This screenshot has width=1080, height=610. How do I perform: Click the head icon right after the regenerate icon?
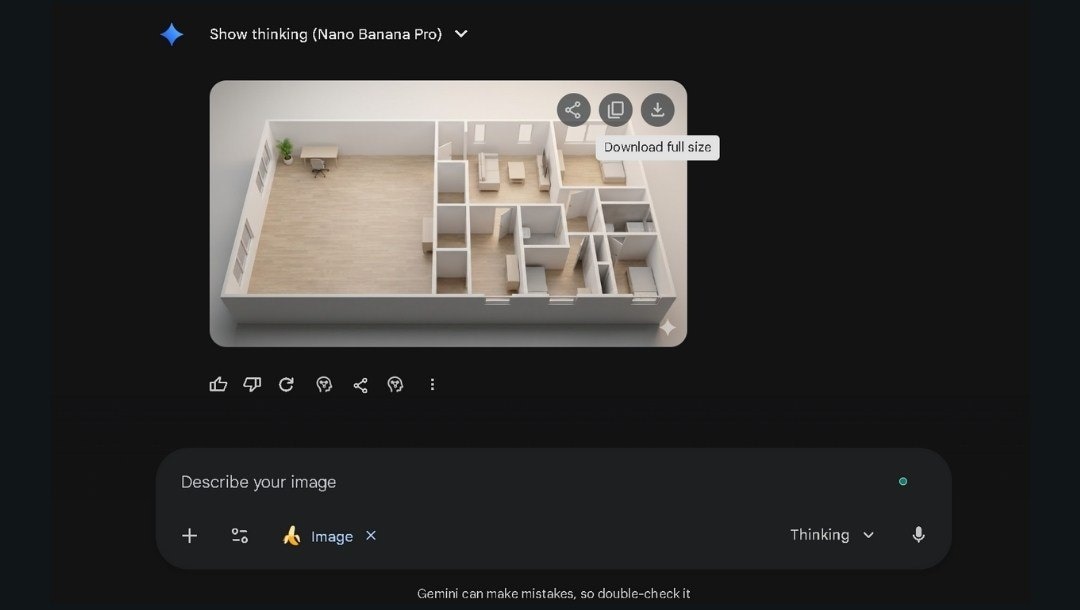(x=324, y=384)
